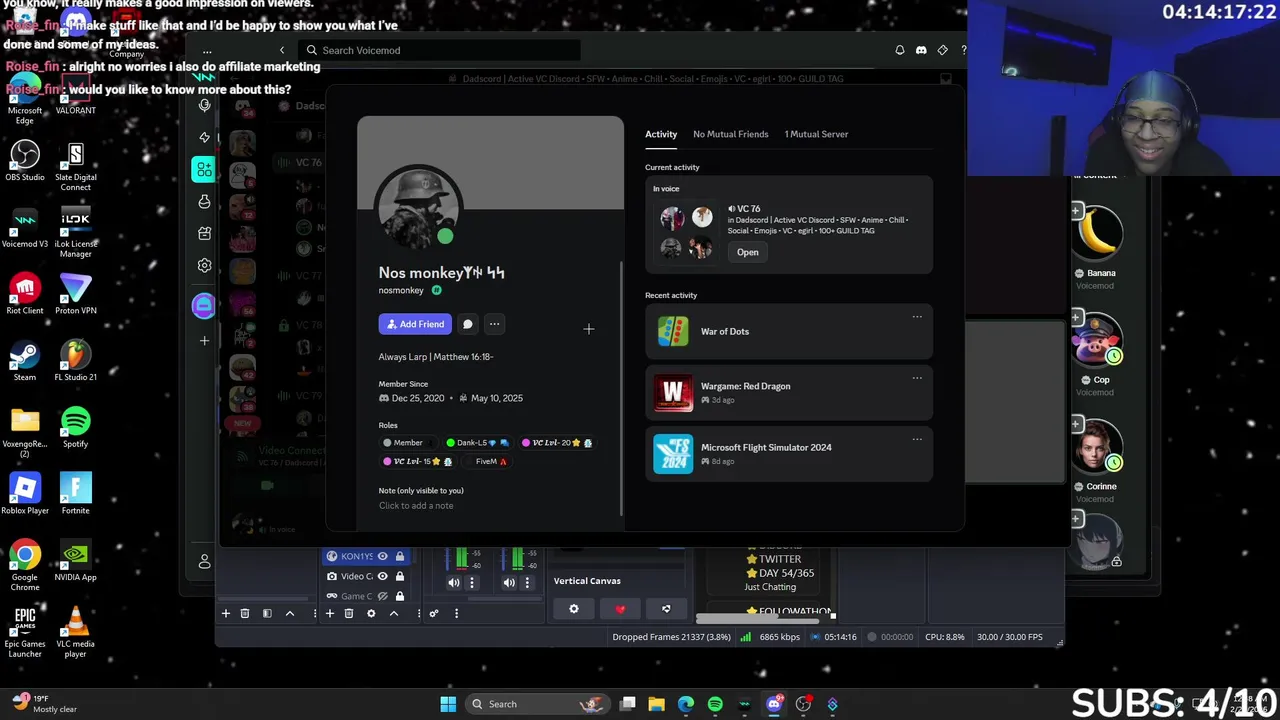Open Spotify from Windows taskbar

(715, 704)
